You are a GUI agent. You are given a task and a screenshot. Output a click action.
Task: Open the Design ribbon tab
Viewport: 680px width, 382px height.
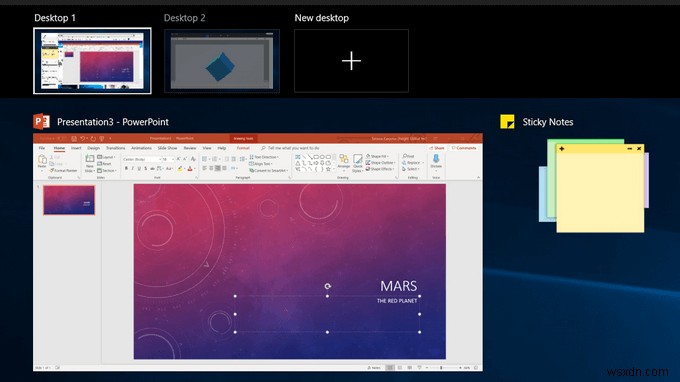pyautogui.click(x=93, y=148)
